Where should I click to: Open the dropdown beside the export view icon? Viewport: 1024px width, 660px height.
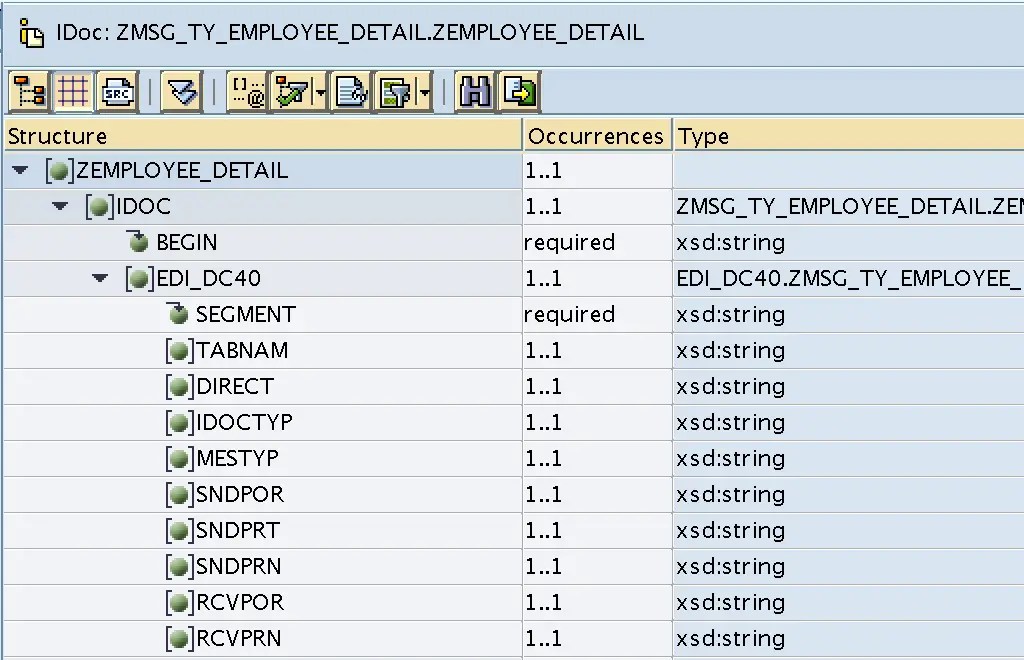tap(424, 91)
